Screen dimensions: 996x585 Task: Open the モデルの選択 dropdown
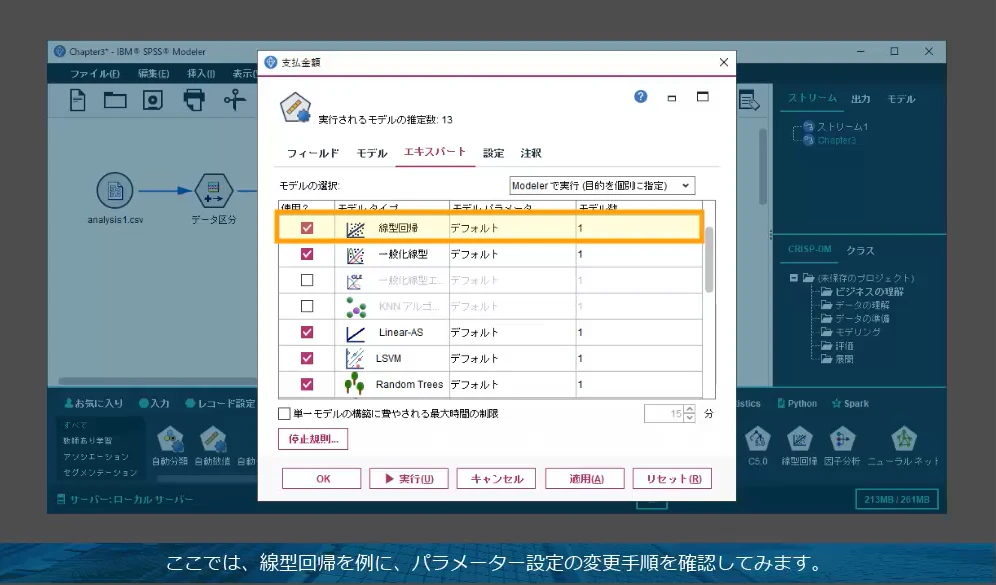point(602,185)
